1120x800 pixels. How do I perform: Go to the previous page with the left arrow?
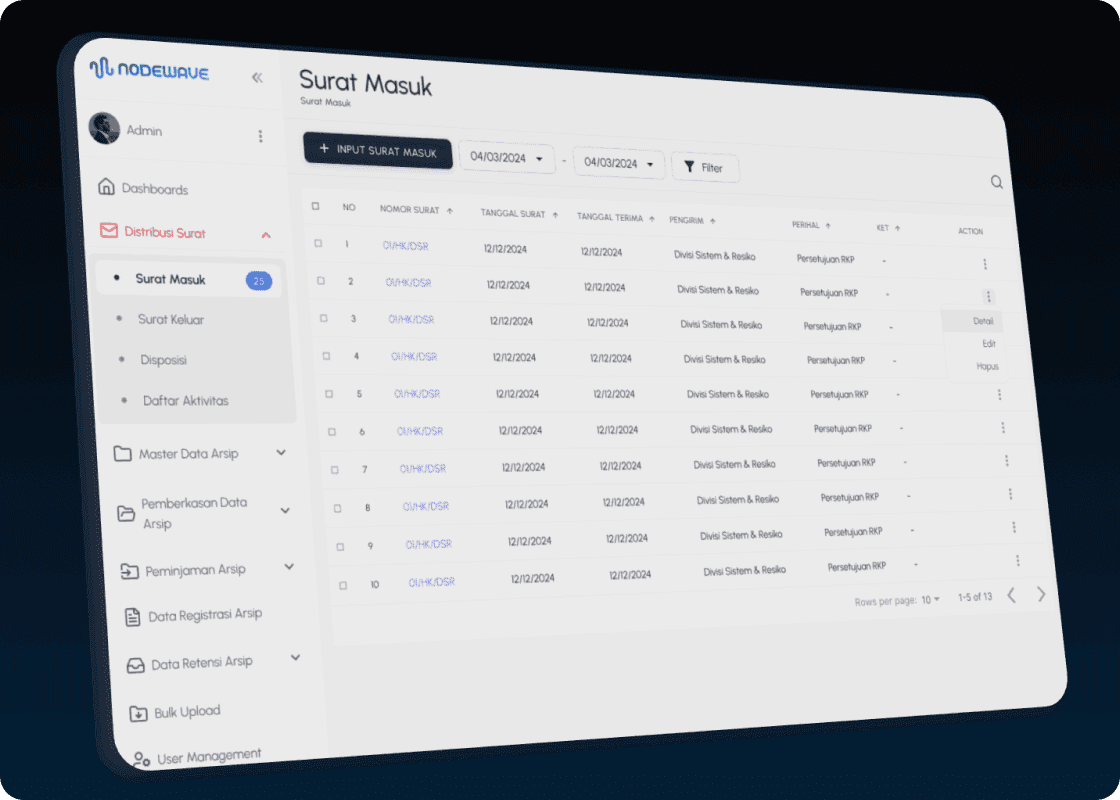point(1011,595)
